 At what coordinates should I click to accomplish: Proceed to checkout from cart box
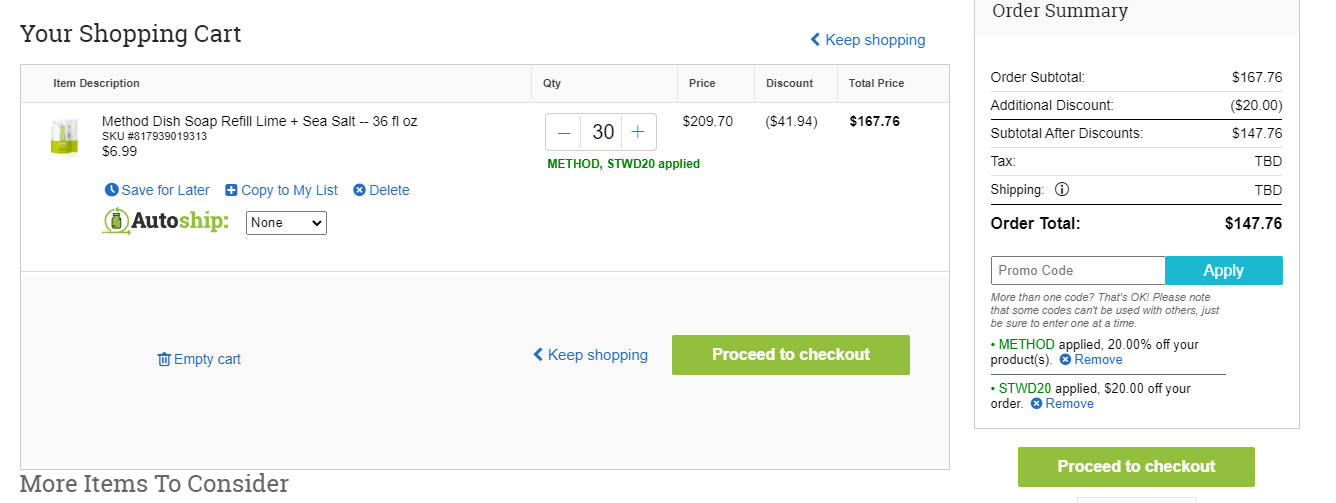tap(791, 355)
